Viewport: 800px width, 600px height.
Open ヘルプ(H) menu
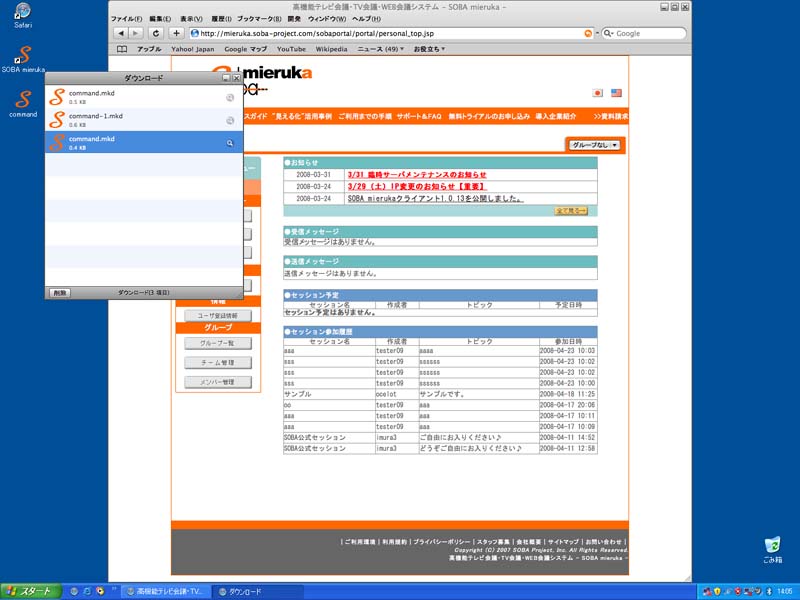[366, 19]
